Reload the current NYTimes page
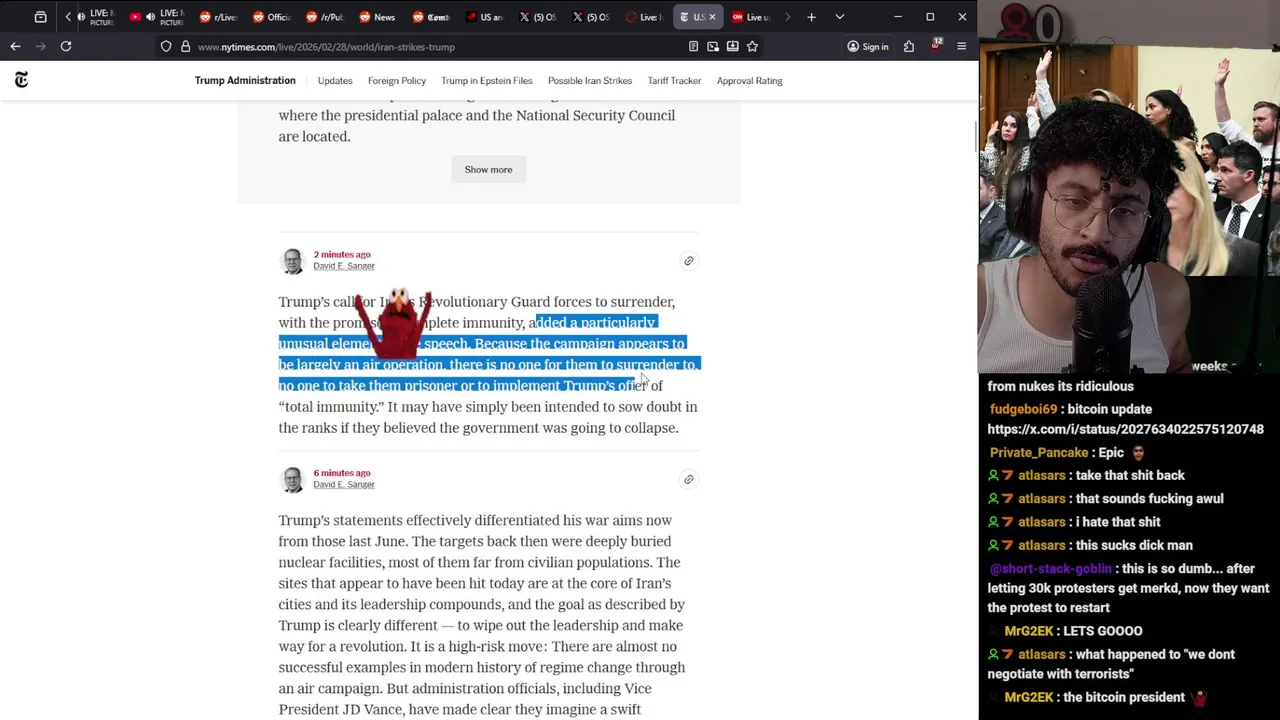This screenshot has height=720, width=1280. (x=66, y=46)
